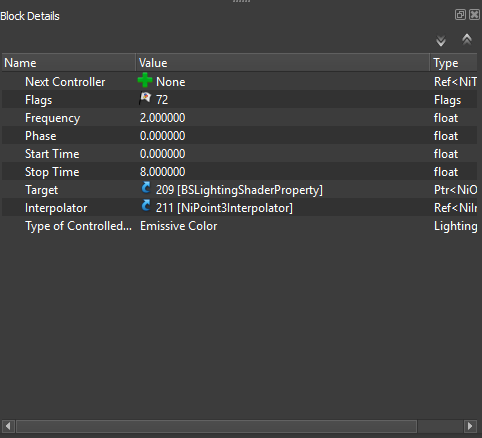
Task: Open the Emissive Color value dropdown
Action: coord(179,226)
